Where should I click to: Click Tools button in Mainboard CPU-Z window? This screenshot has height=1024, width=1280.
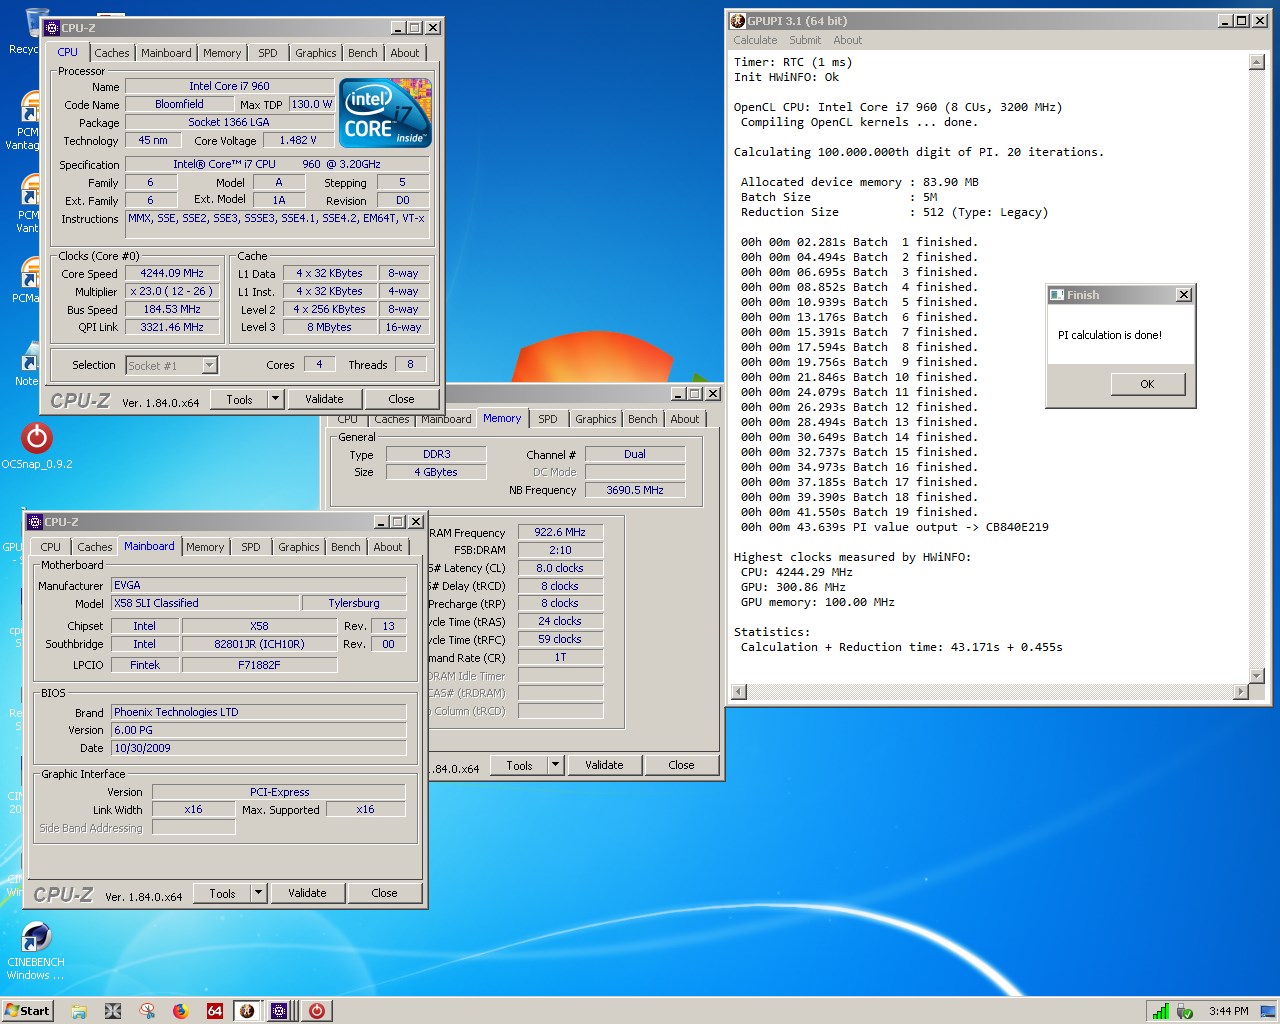click(x=222, y=893)
